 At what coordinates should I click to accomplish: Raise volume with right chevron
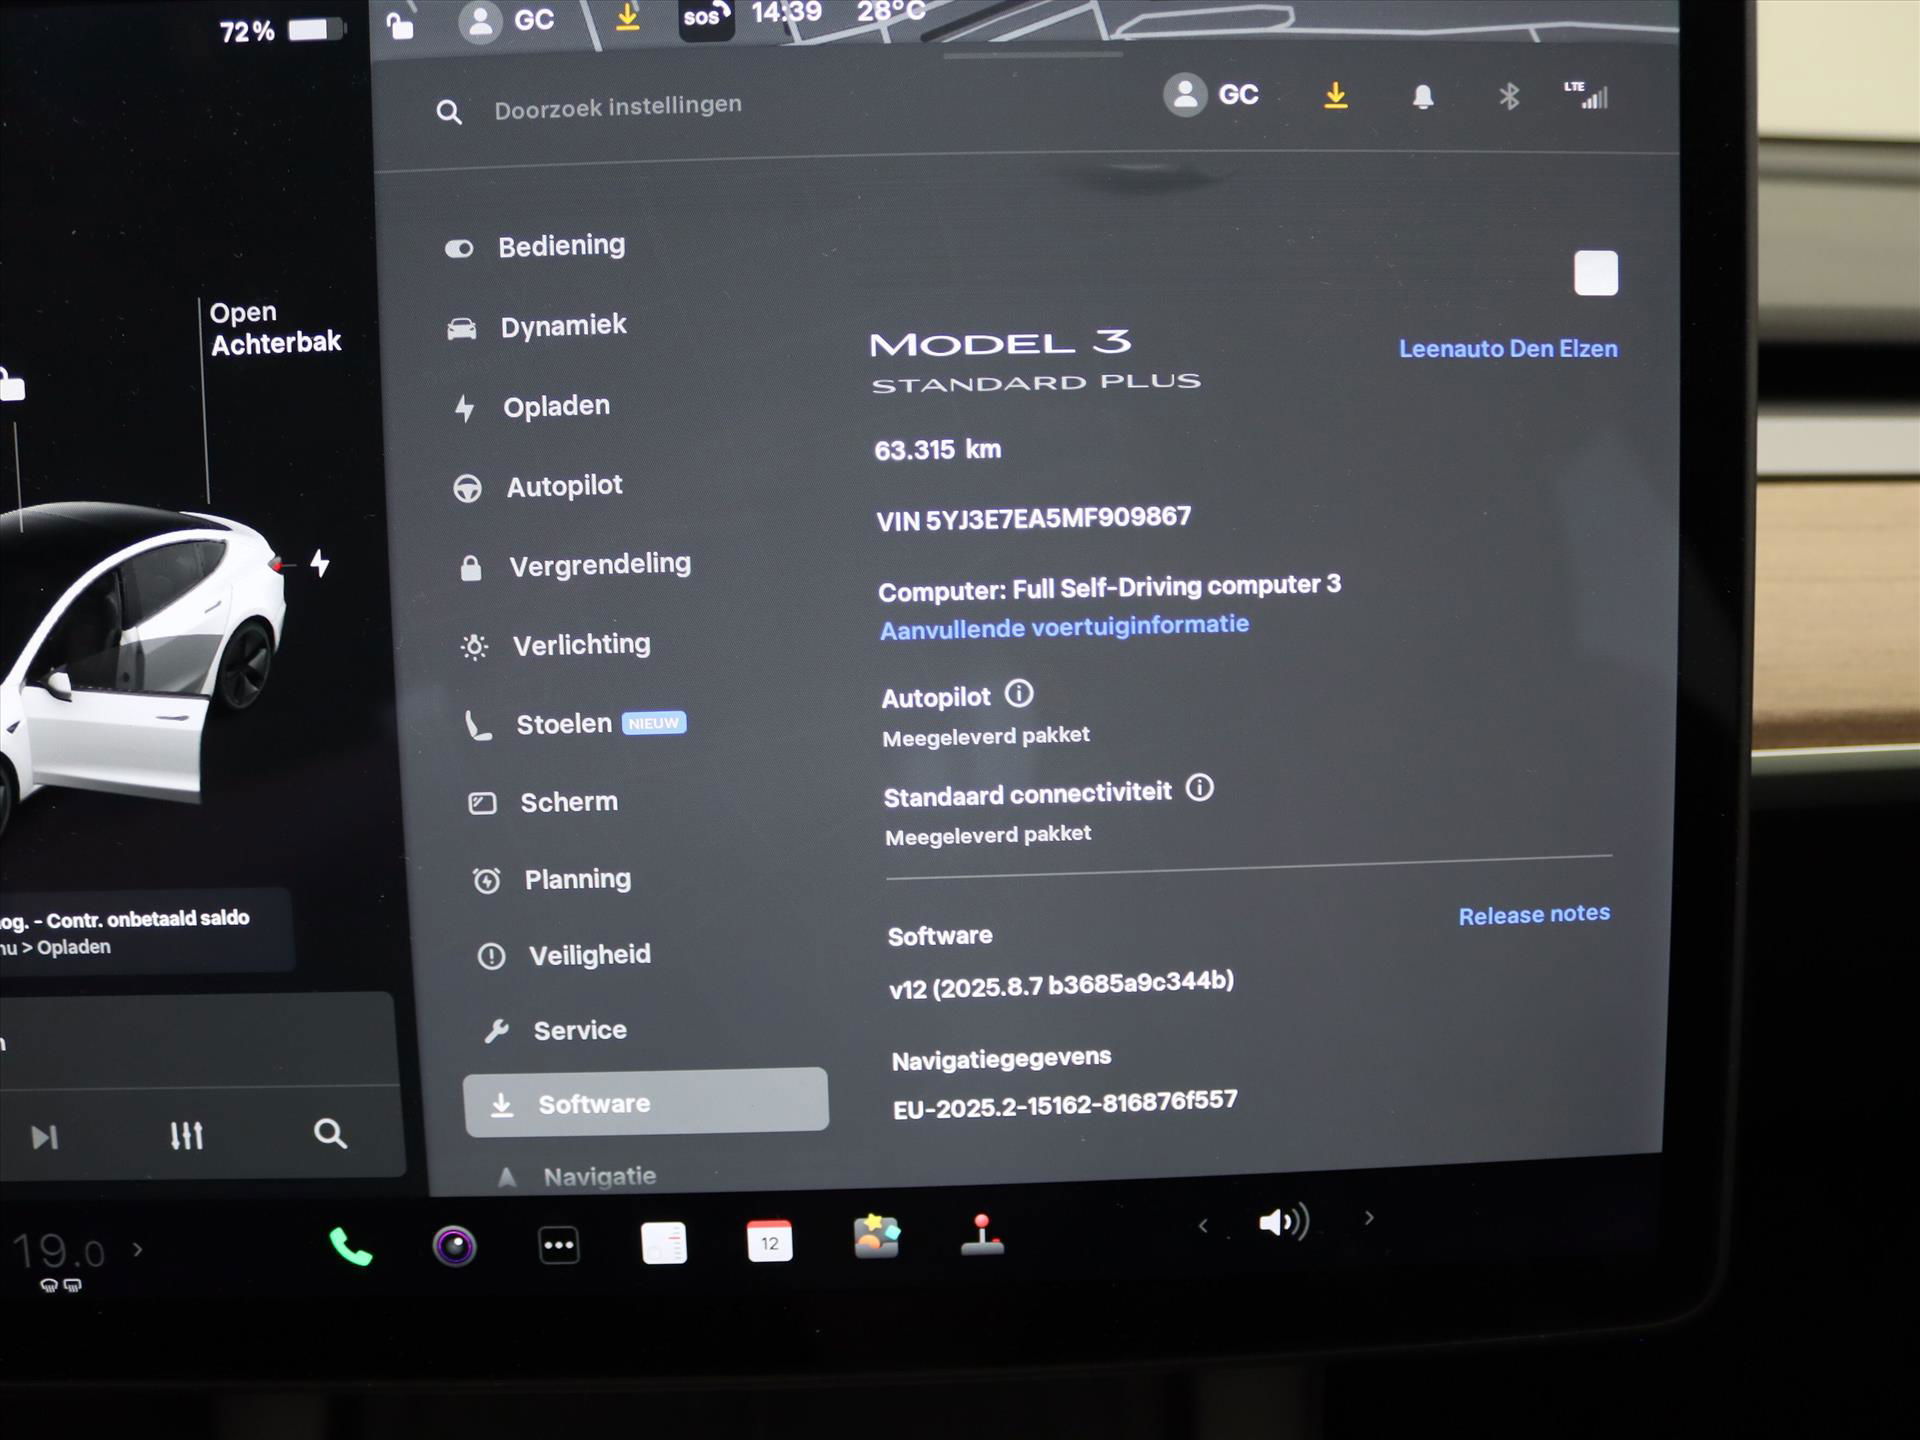click(1369, 1218)
